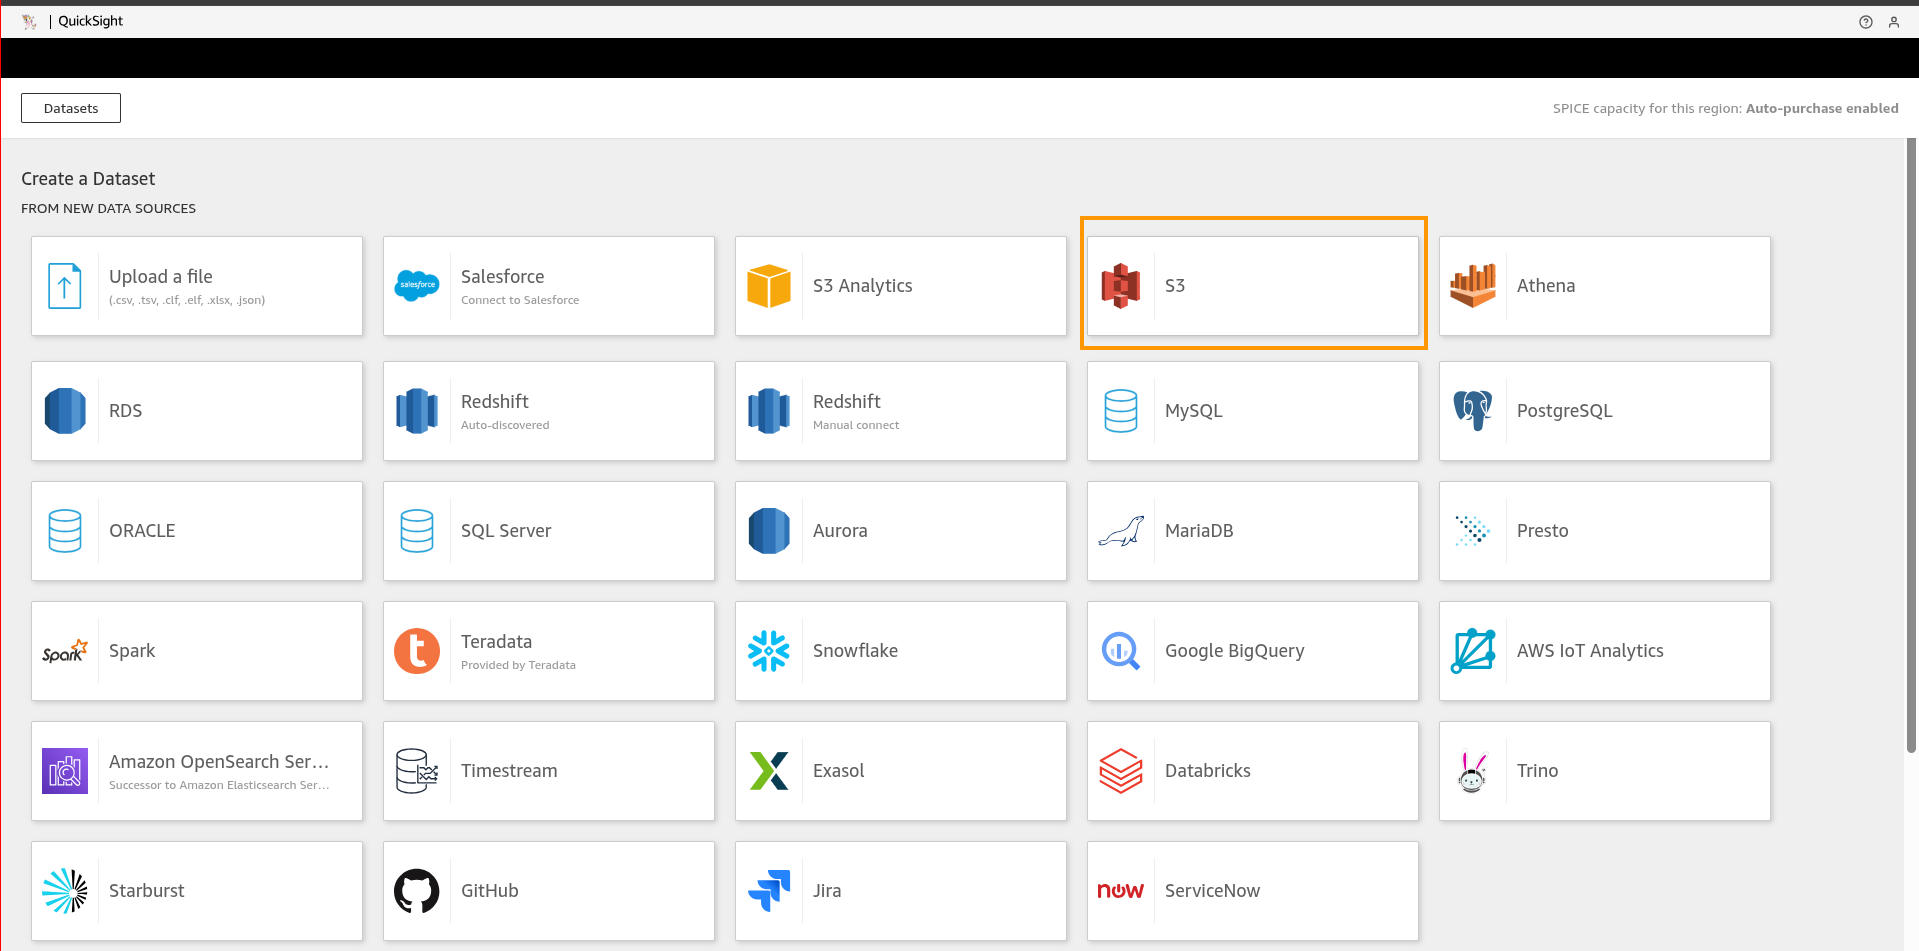Select the SQL Server icon
Screen dimensions: 1919x951
[x=417, y=531]
